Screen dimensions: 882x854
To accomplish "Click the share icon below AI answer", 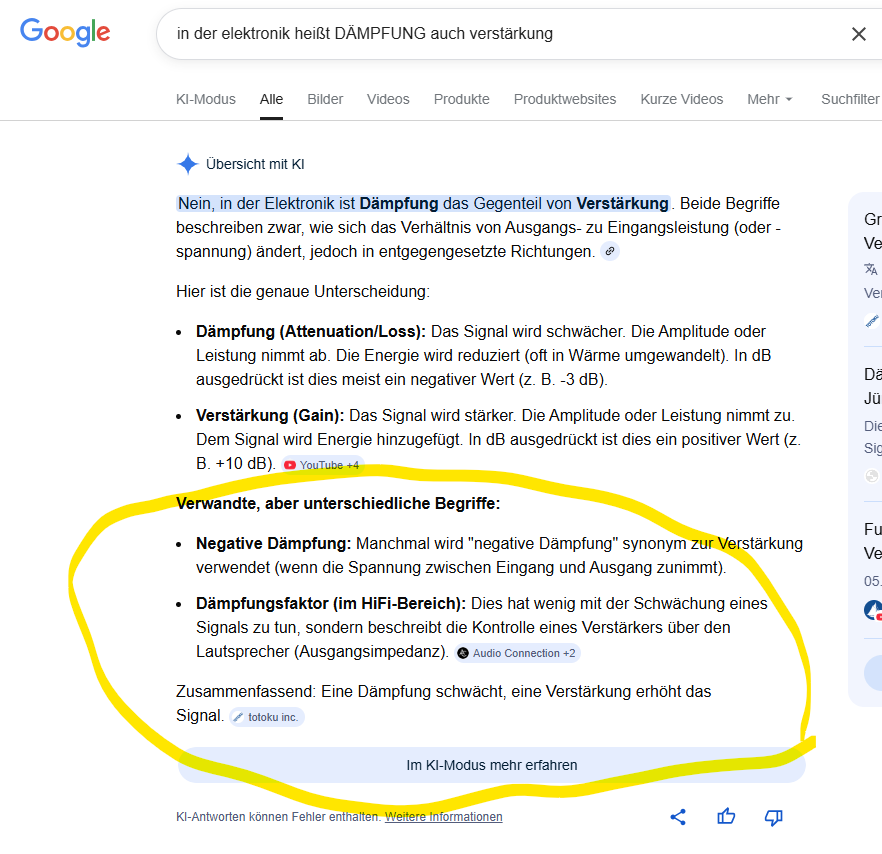I will pyautogui.click(x=678, y=817).
